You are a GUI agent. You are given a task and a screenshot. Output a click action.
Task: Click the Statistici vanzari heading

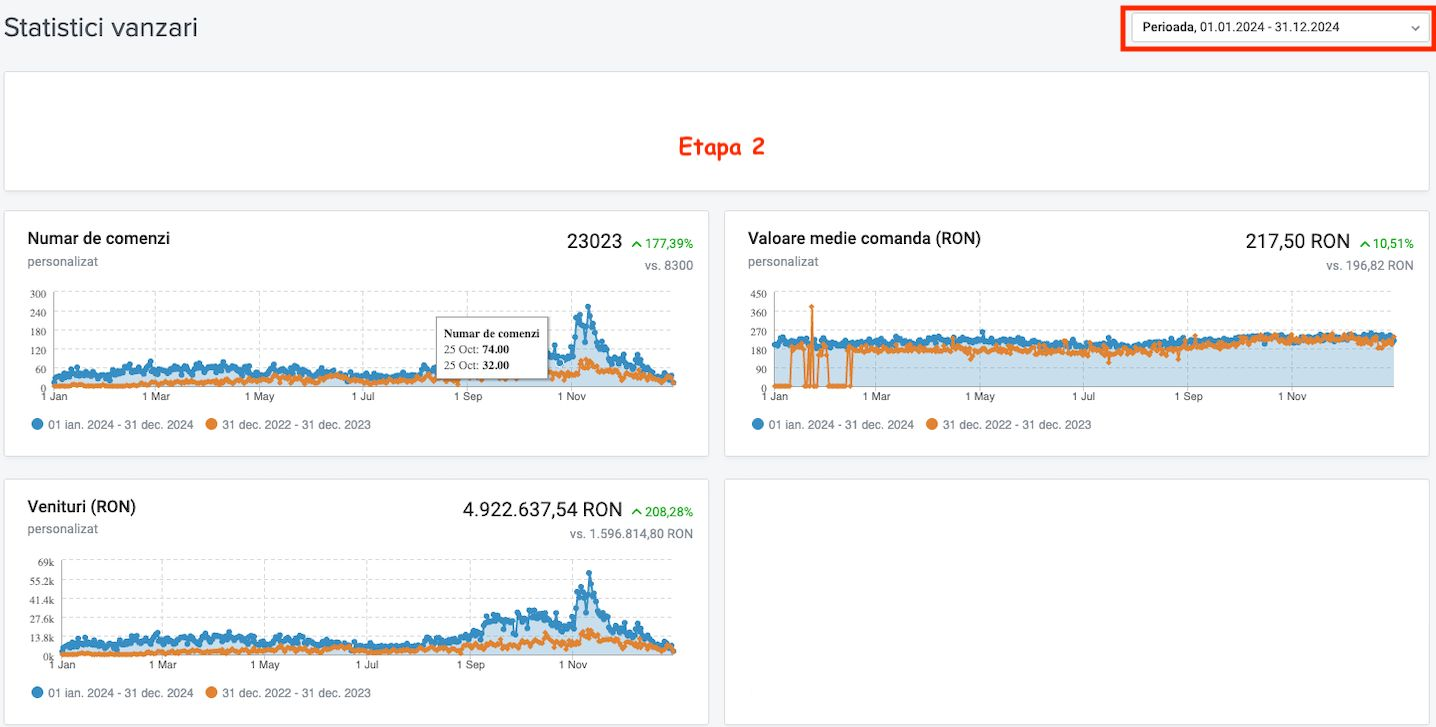99,28
